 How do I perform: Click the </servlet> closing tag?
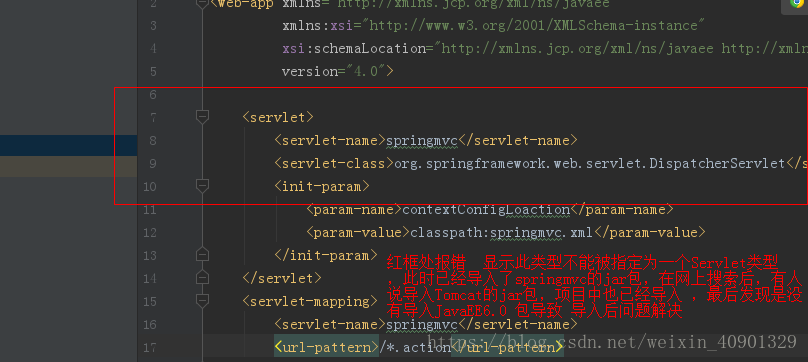coord(282,278)
